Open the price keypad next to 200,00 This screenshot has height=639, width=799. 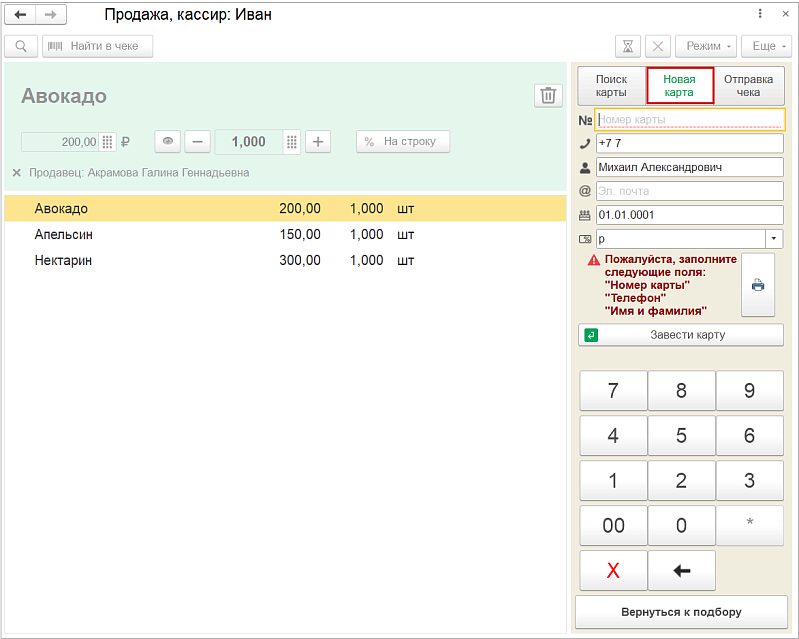click(x=107, y=142)
